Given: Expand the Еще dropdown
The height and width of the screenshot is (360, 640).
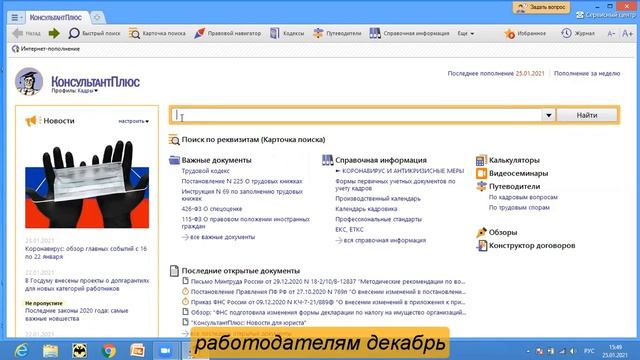Looking at the screenshot, I should pyautogui.click(x=466, y=33).
